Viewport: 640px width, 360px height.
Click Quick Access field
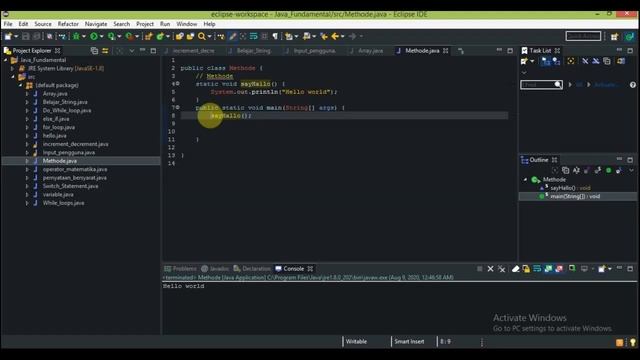583,36
